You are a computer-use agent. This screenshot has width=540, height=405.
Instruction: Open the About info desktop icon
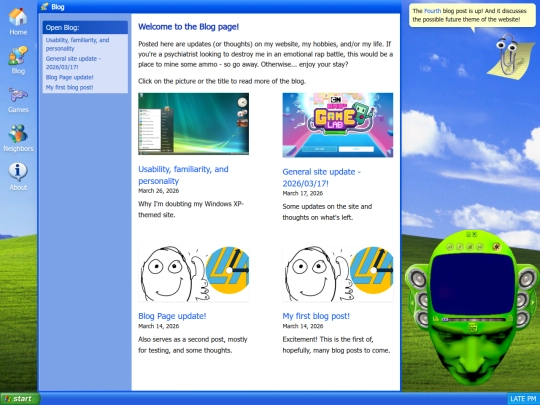tap(18, 177)
